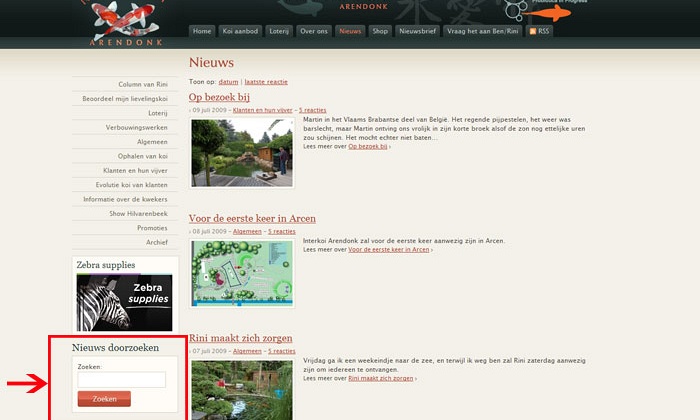This screenshot has height=420, width=700.
Task: Click Algemeen category under Rini article
Action: [247, 351]
